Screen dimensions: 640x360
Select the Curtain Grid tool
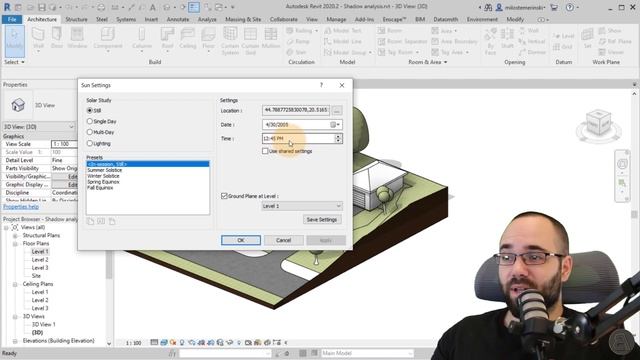click(250, 41)
